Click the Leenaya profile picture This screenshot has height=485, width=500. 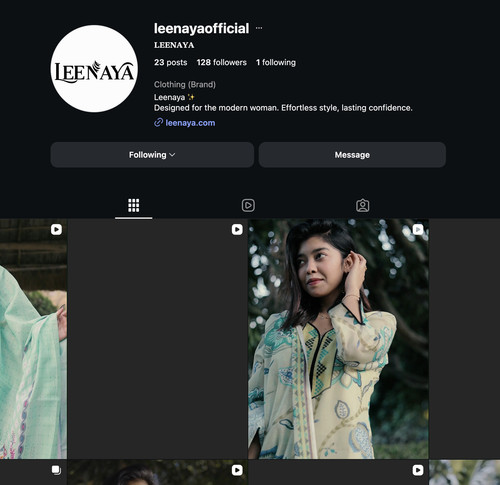coord(94,69)
